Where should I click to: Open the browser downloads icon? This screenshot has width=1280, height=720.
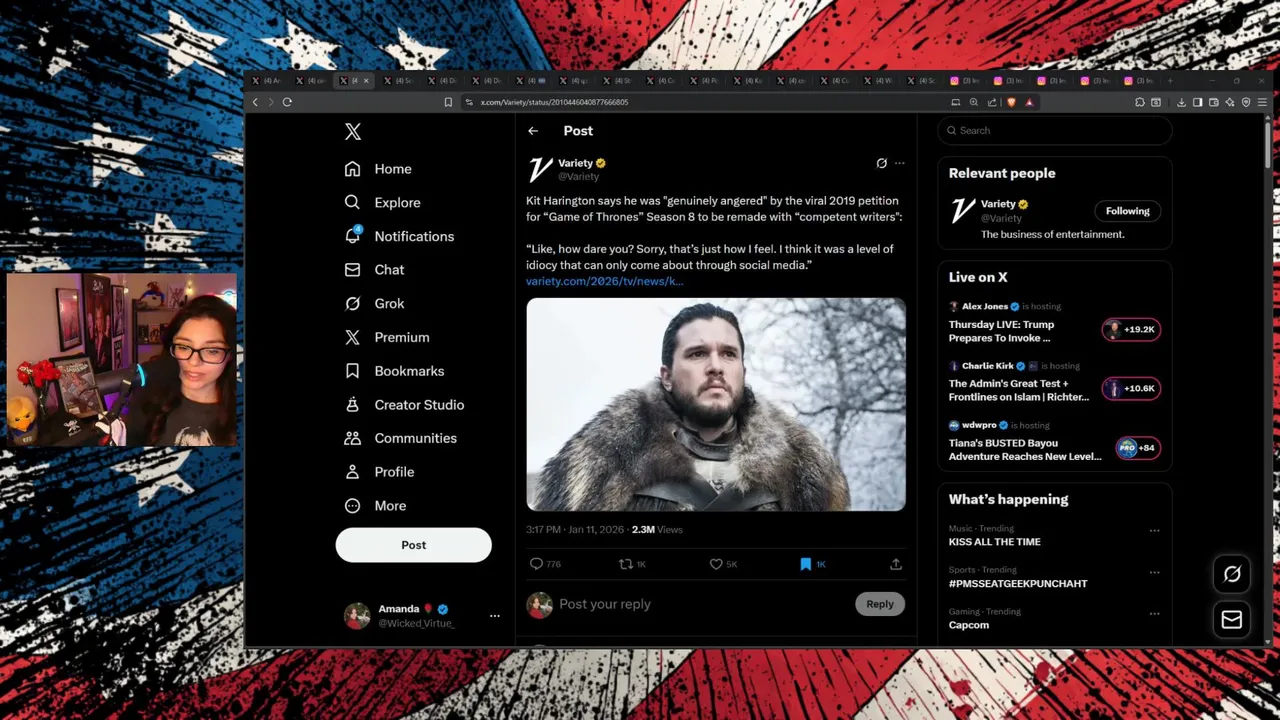pos(1181,102)
